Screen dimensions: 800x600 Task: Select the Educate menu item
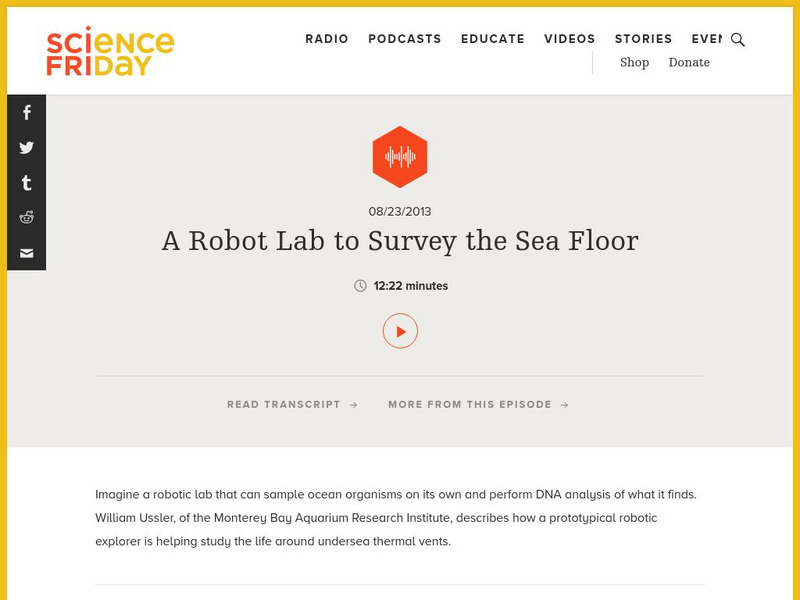coord(492,39)
